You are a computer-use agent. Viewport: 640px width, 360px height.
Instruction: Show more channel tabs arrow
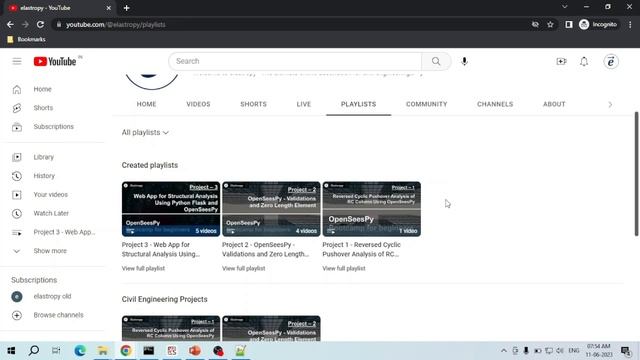click(x=610, y=104)
